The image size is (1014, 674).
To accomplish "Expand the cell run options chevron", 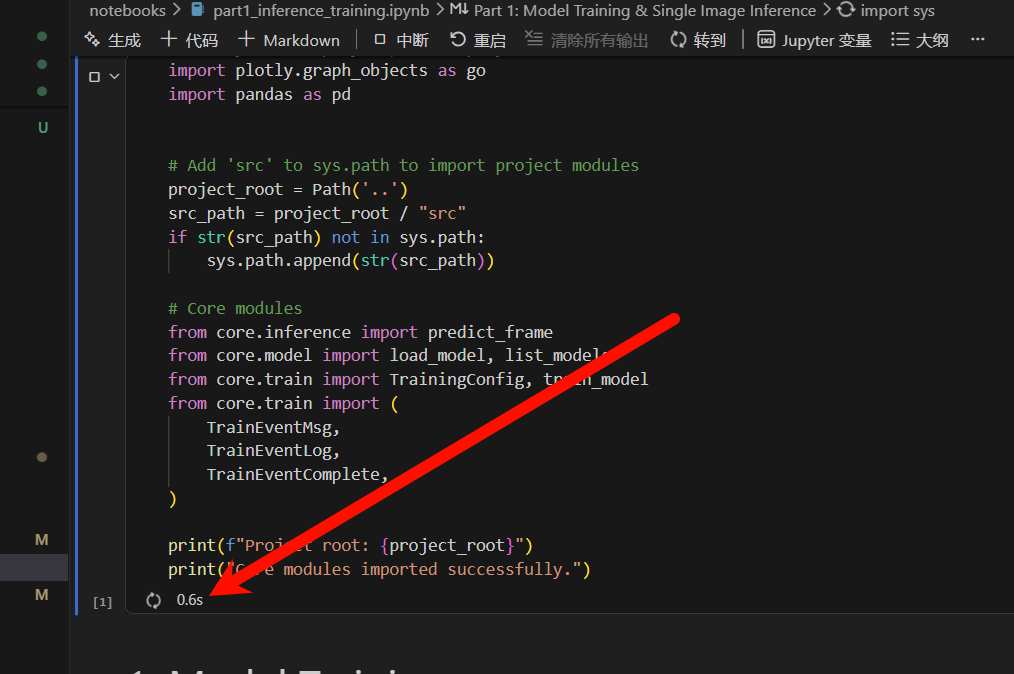I will (x=114, y=77).
